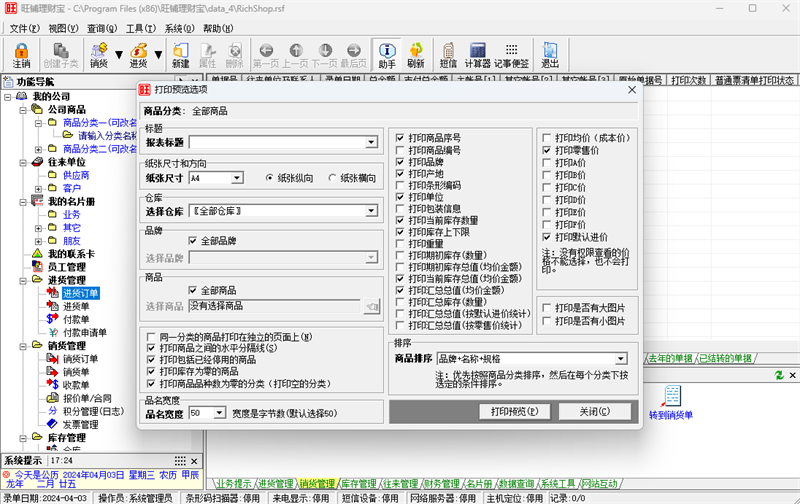Open 报价单/合同 tree item
The image size is (800, 504).
[x=87, y=398]
